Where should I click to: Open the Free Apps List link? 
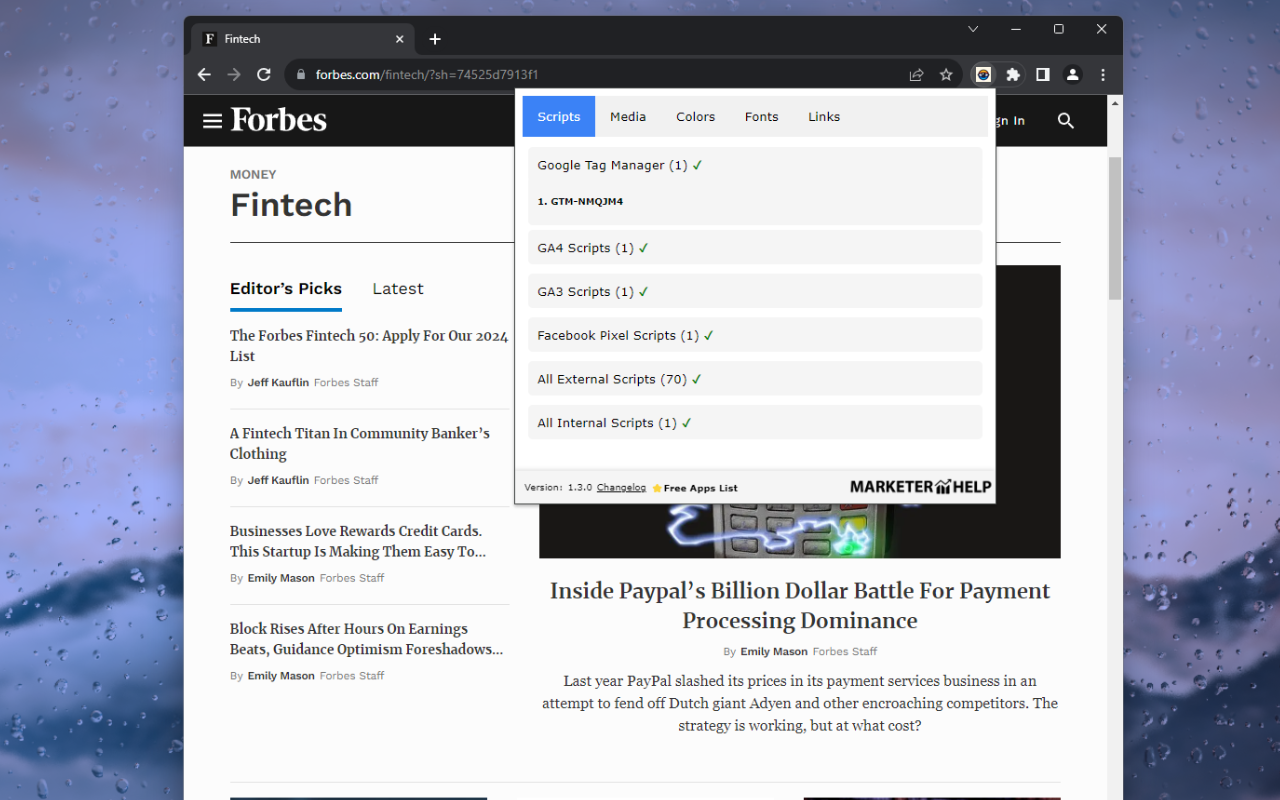coord(700,488)
